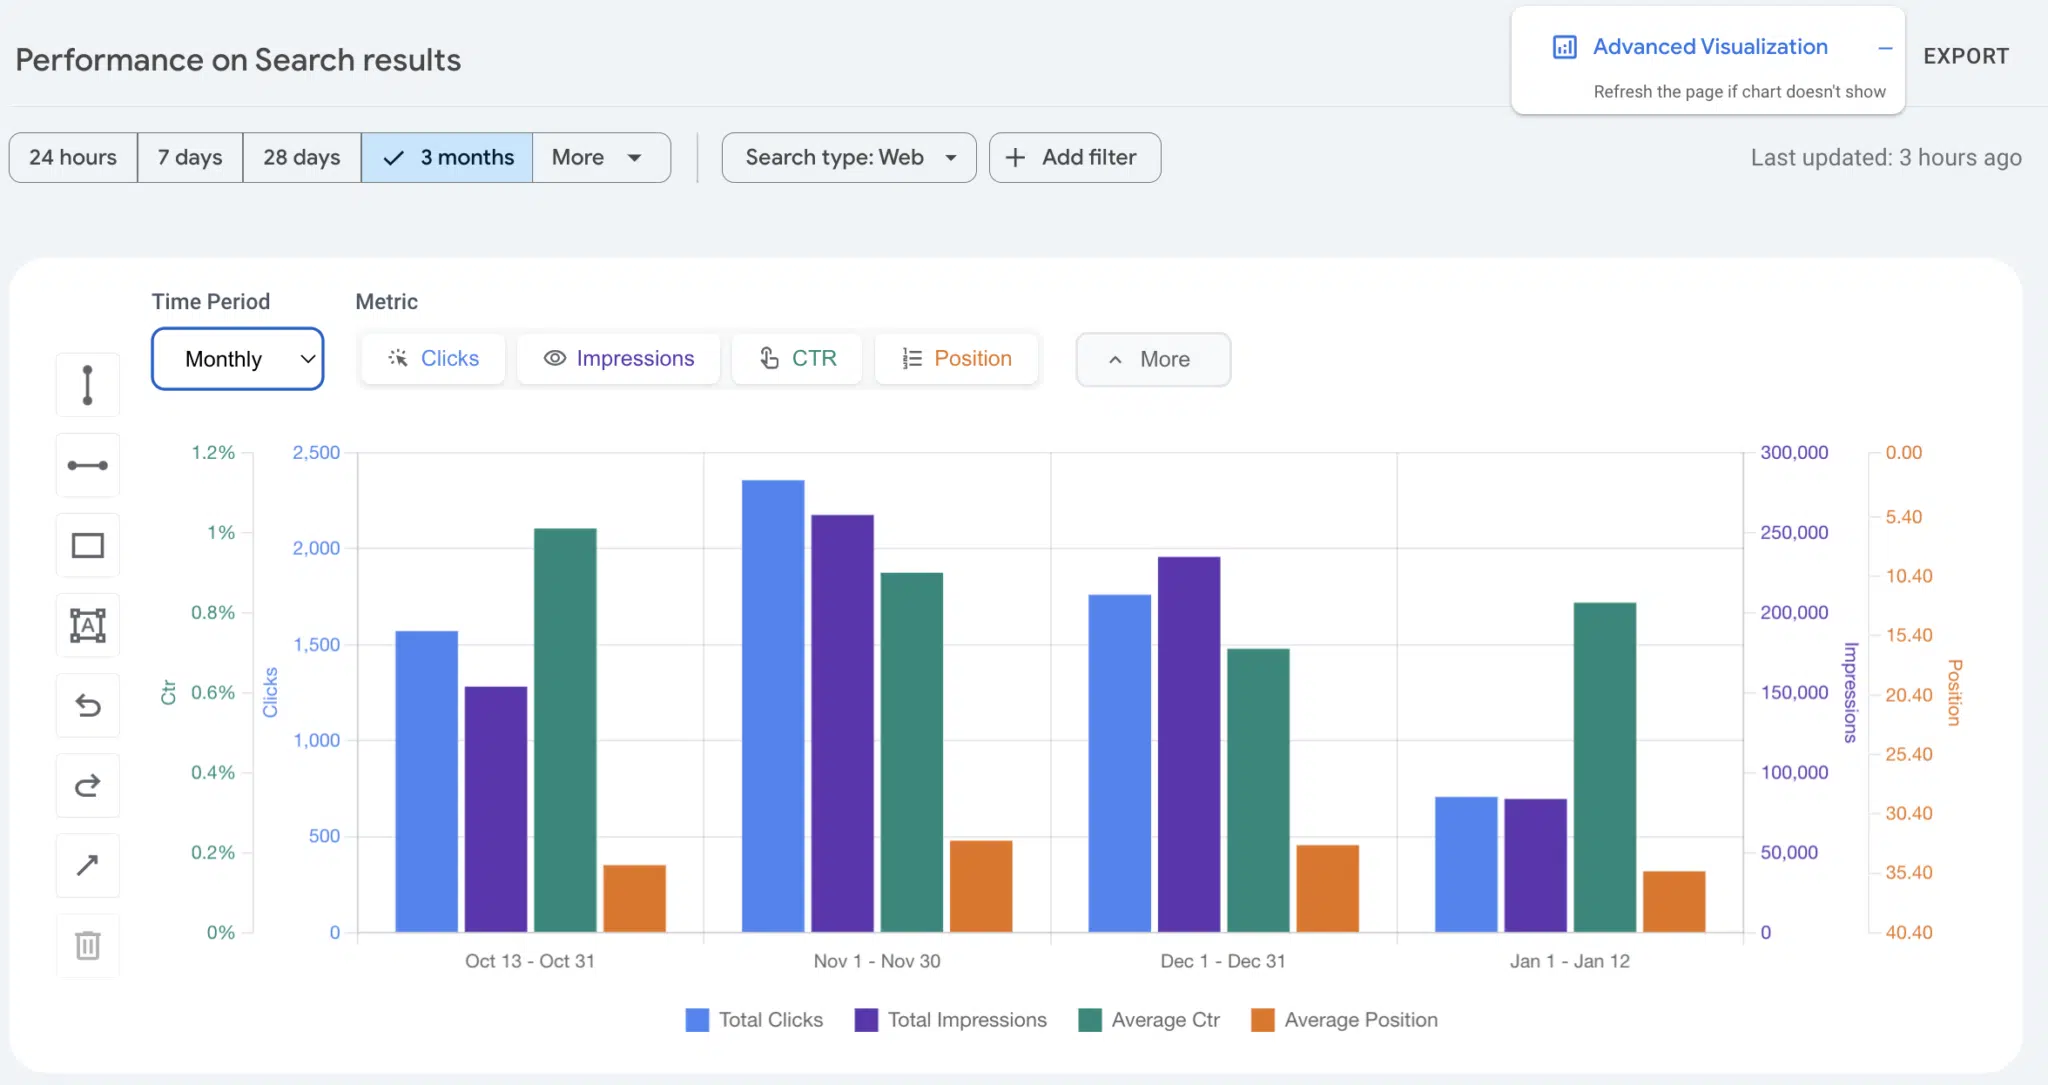Switch date range to 7 days

pos(190,158)
